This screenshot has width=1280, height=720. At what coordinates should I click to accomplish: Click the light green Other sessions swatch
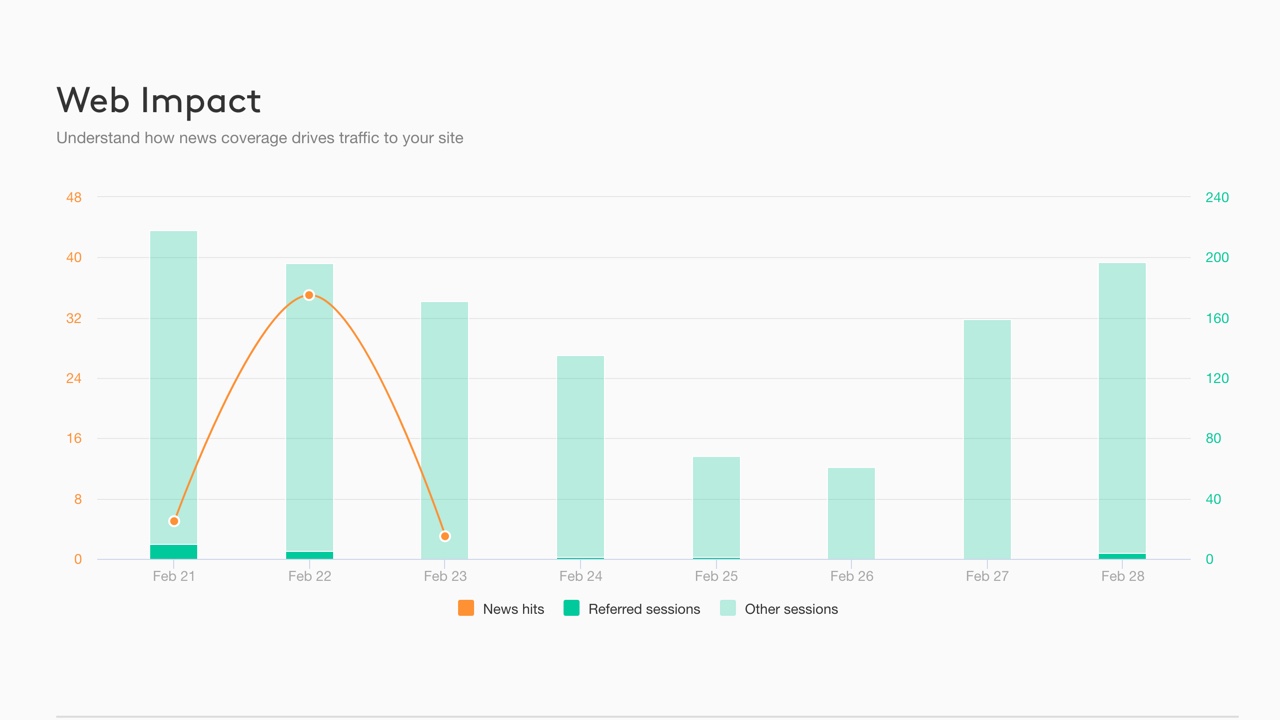click(x=728, y=608)
